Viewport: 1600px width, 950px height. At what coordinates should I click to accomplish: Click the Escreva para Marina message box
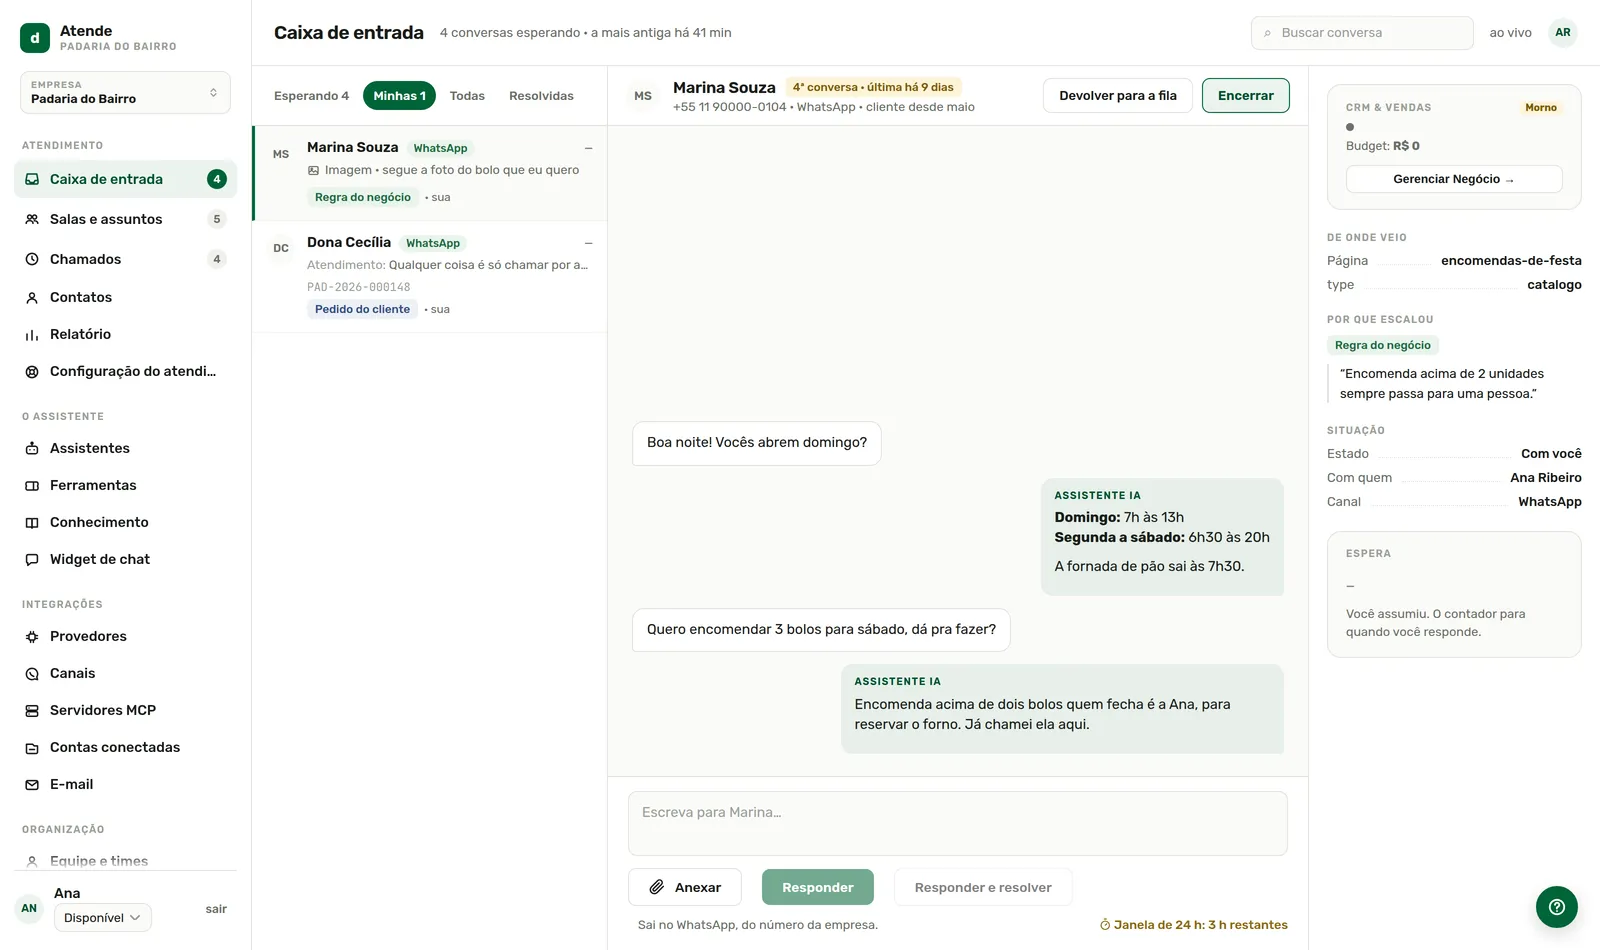point(958,824)
